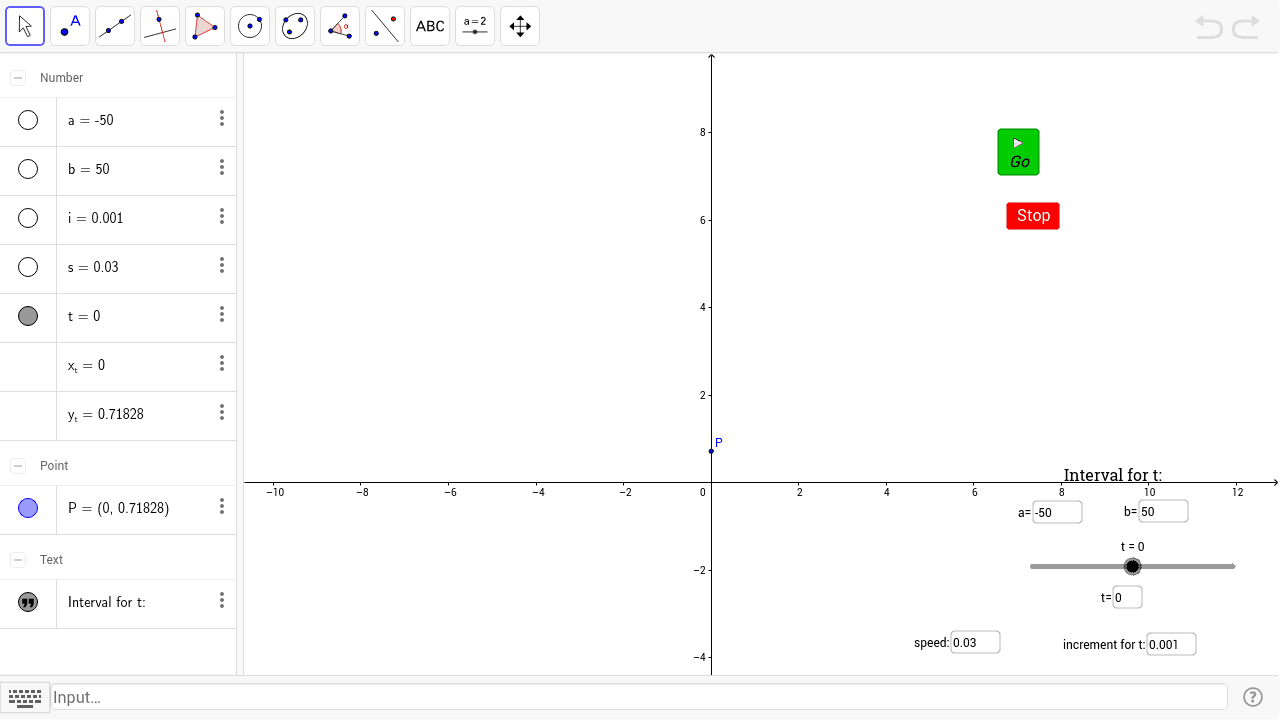Click the b= input box
This screenshot has height=720, width=1280.
tap(1163, 511)
